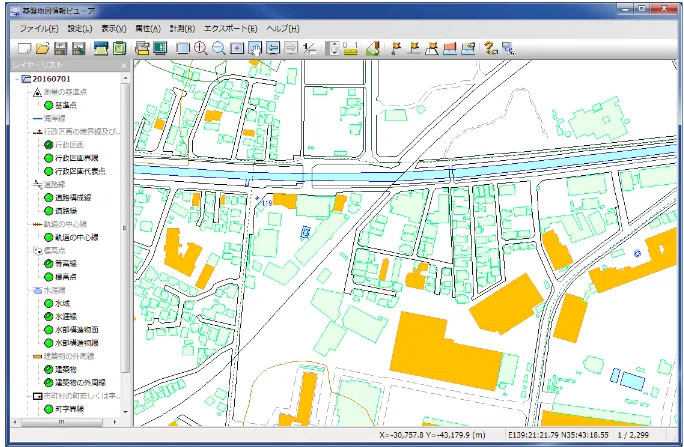Click the 水部構造物面 layer name
684x447 pixels.
[77, 330]
